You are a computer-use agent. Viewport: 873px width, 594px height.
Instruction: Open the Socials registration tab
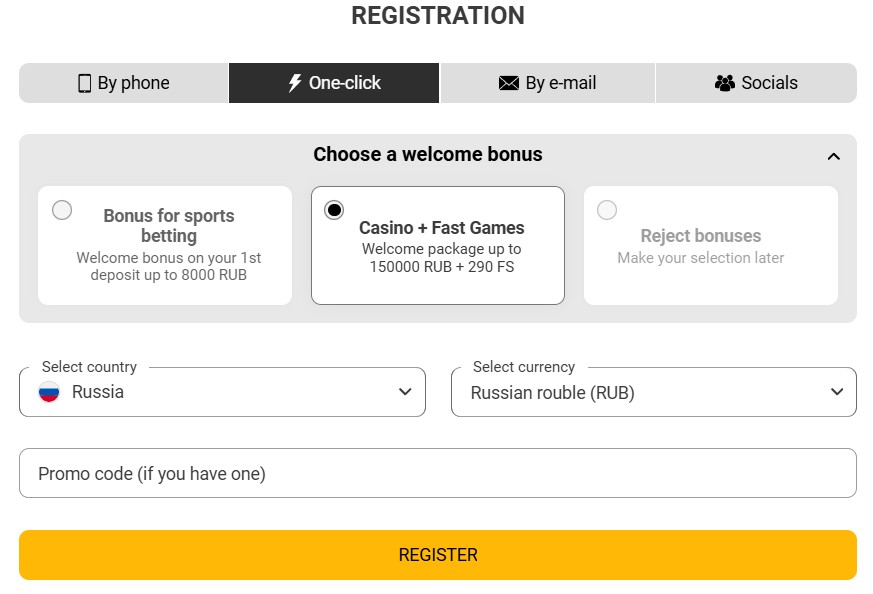[x=769, y=83]
